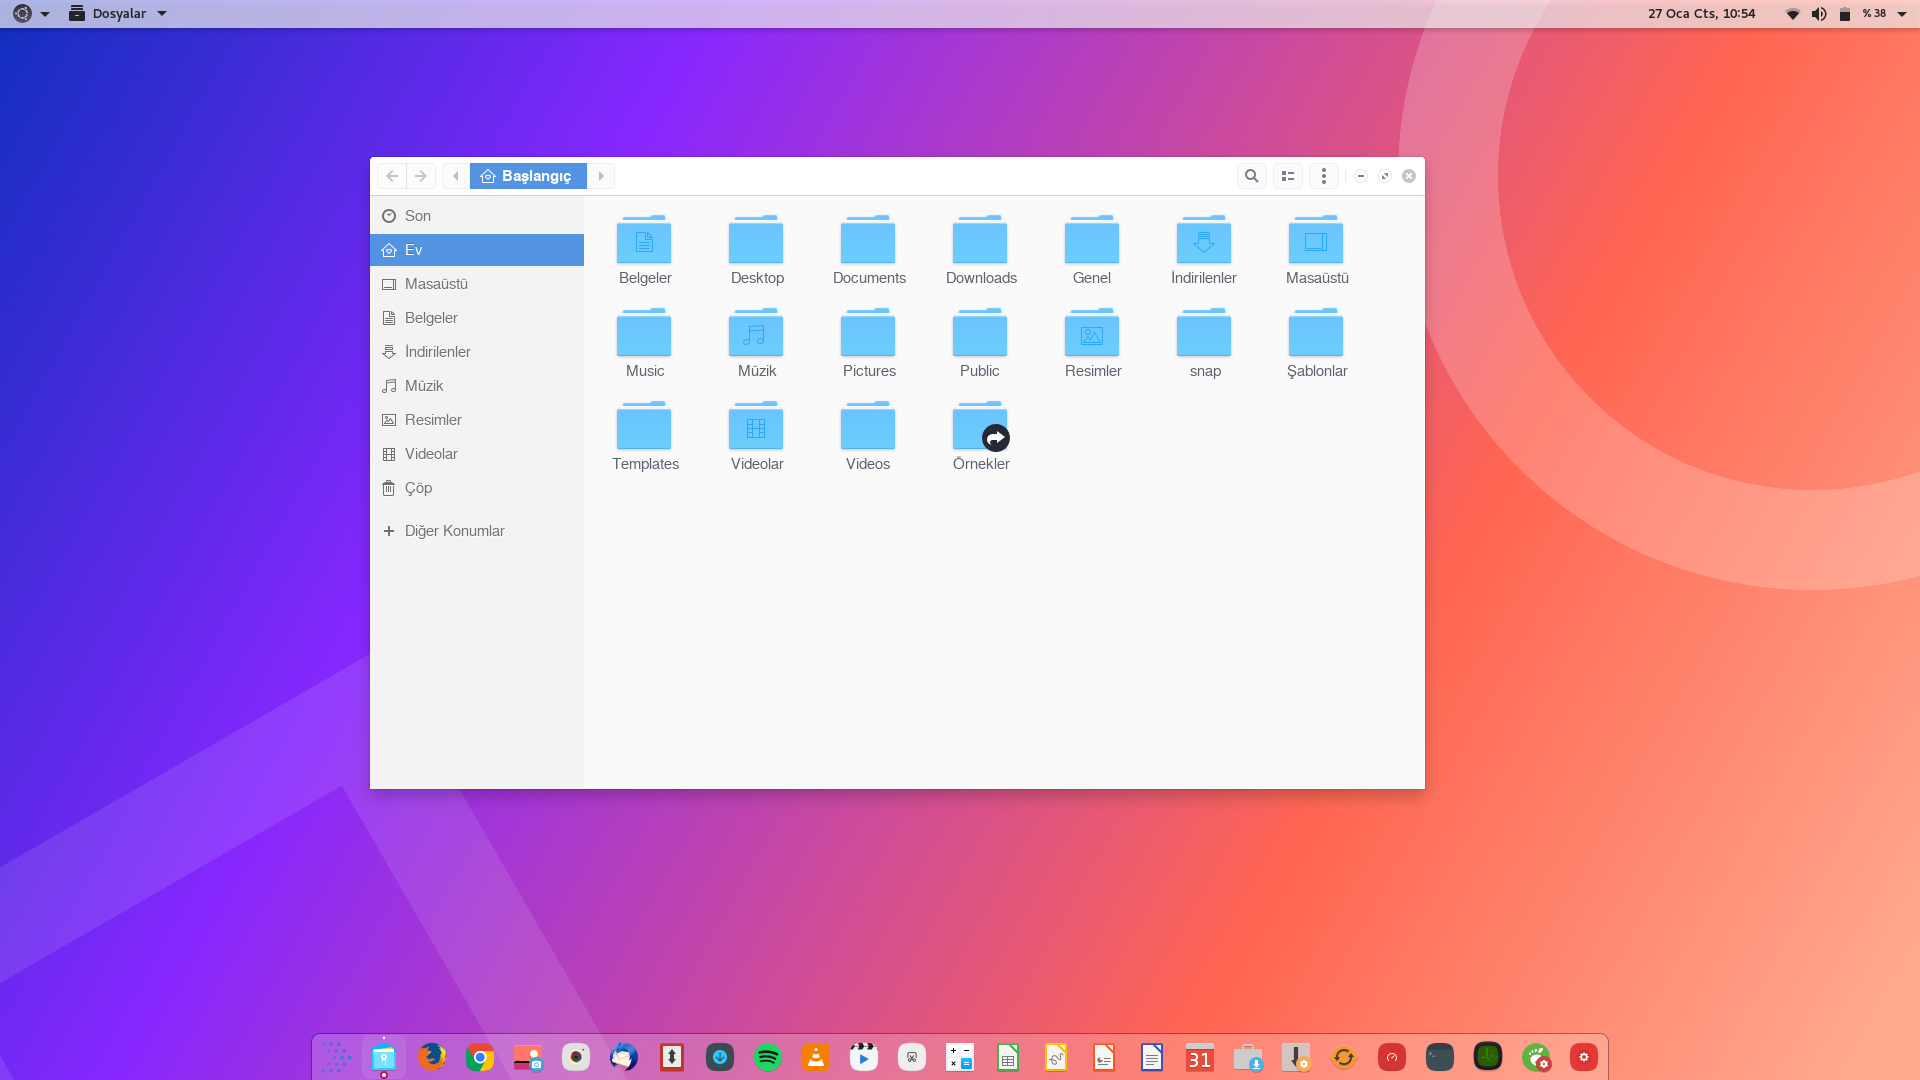Screen dimensions: 1920x1080
Task: Open LibreOffice Calc from the dock
Action: tap(1008, 1057)
